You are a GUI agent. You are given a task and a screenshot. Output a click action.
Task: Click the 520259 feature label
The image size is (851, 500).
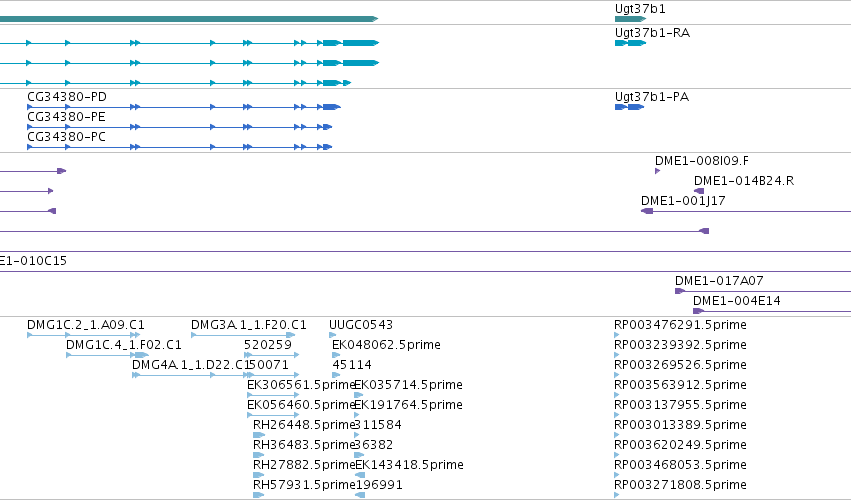(x=268, y=345)
